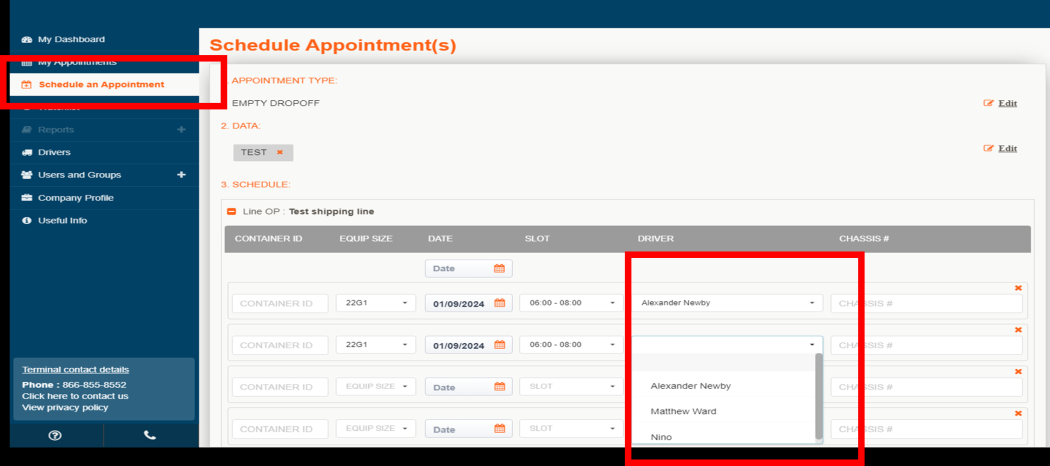Screen dimensions: 1050x466
Task: Open Useful Info section
Action: (x=62, y=220)
